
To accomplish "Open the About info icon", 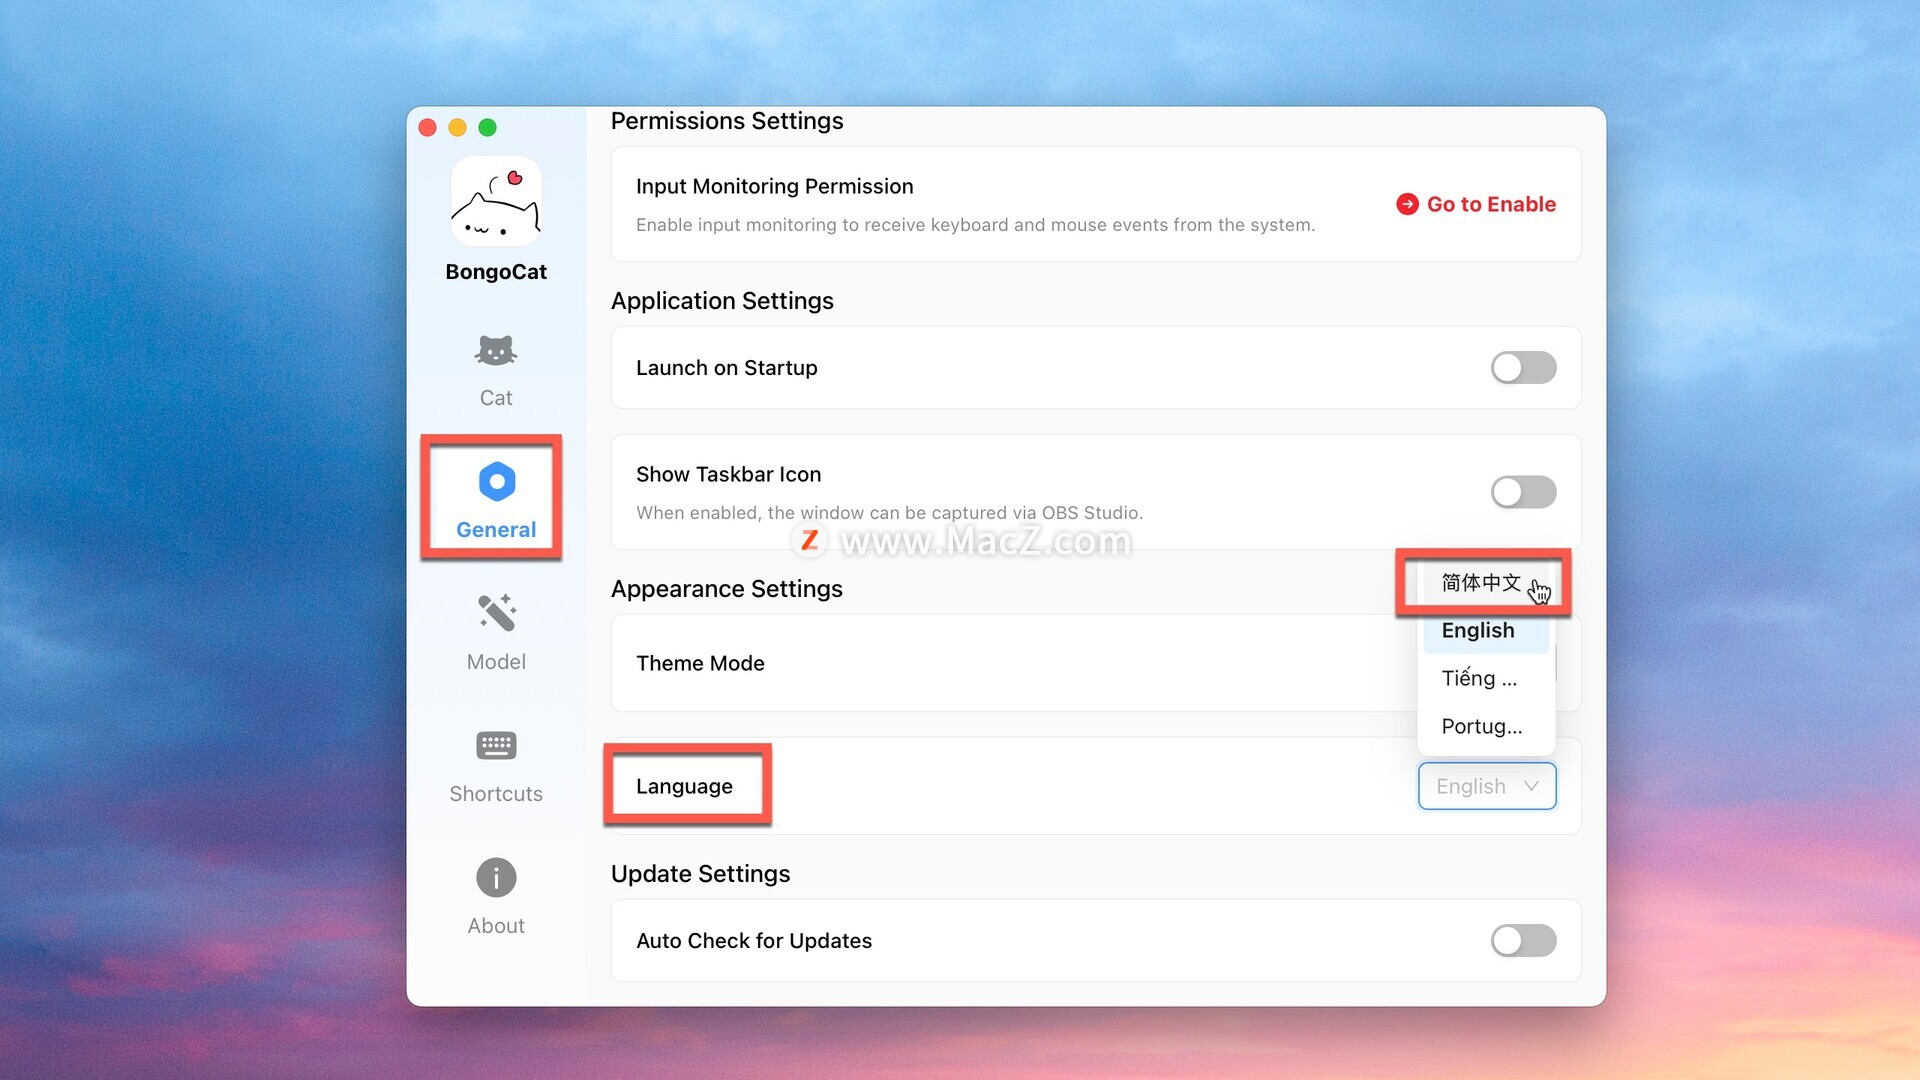I will [496, 878].
